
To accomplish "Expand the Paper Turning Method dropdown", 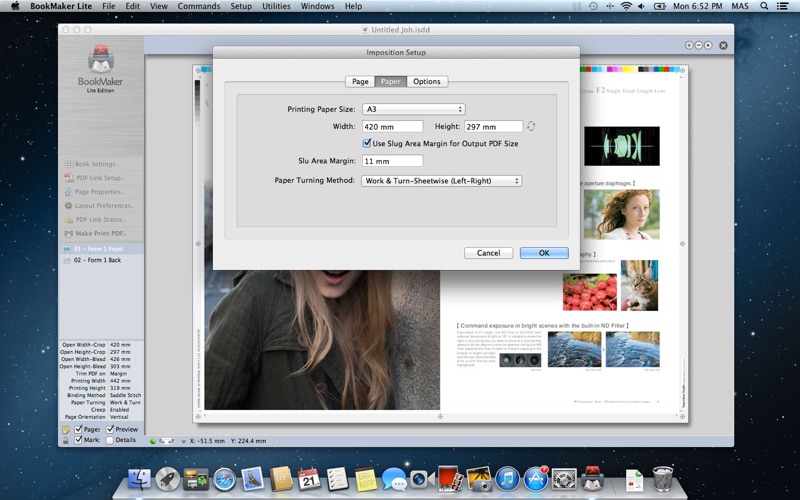I will coord(441,181).
